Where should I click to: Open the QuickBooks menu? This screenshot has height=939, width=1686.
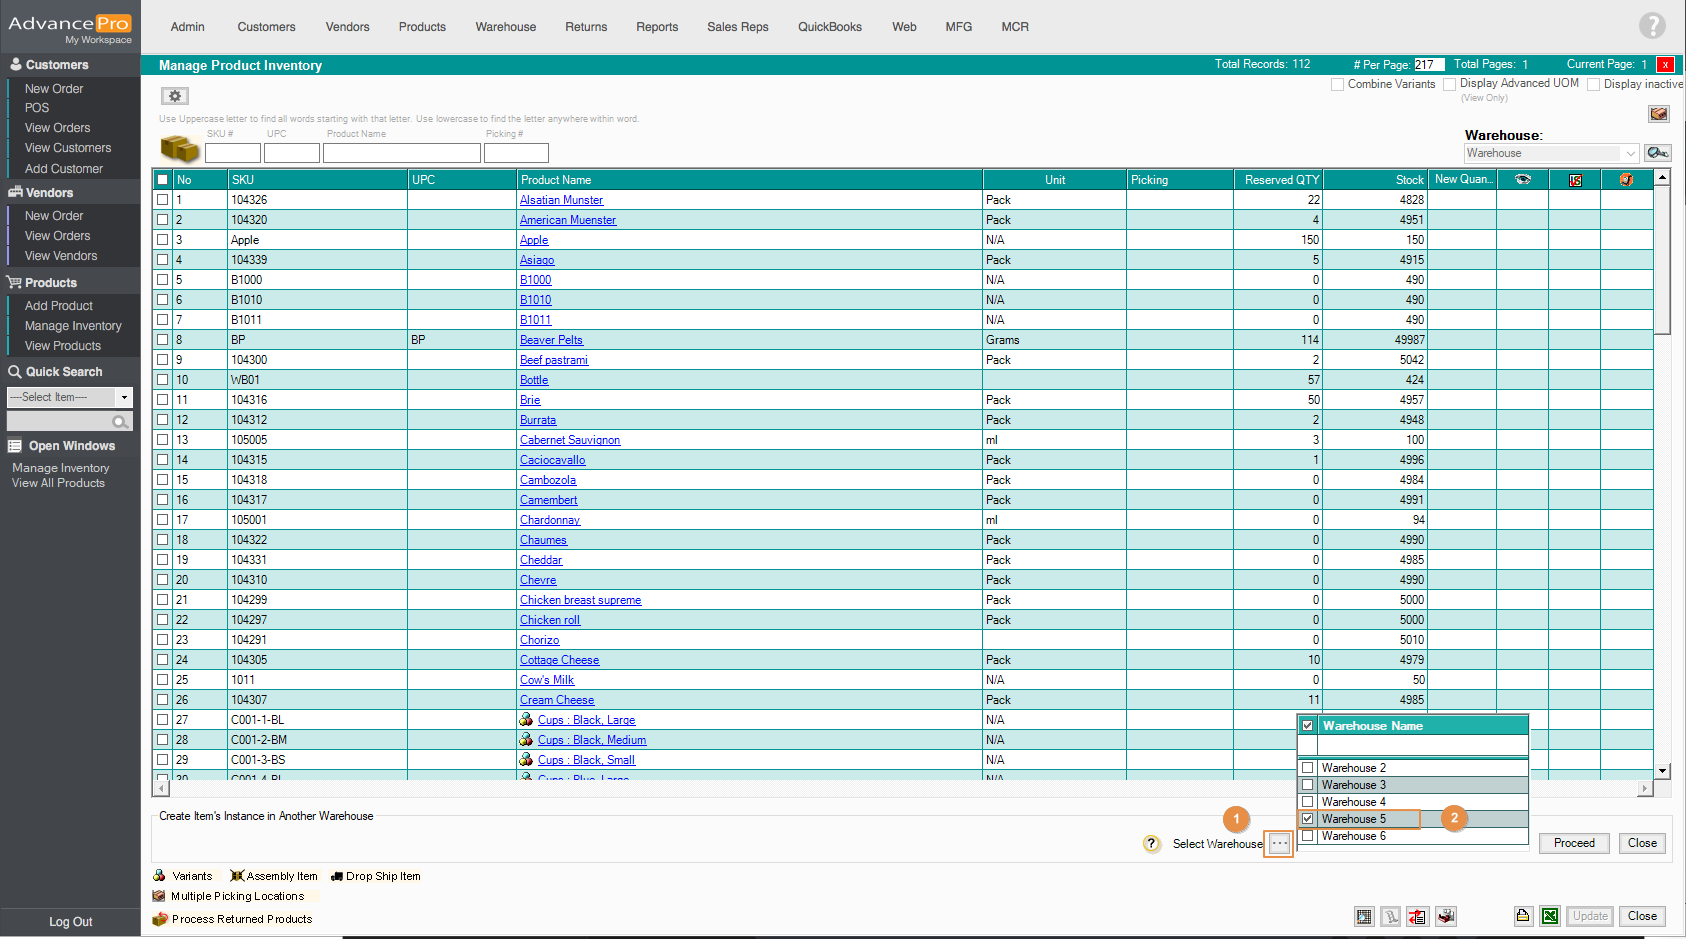click(829, 27)
